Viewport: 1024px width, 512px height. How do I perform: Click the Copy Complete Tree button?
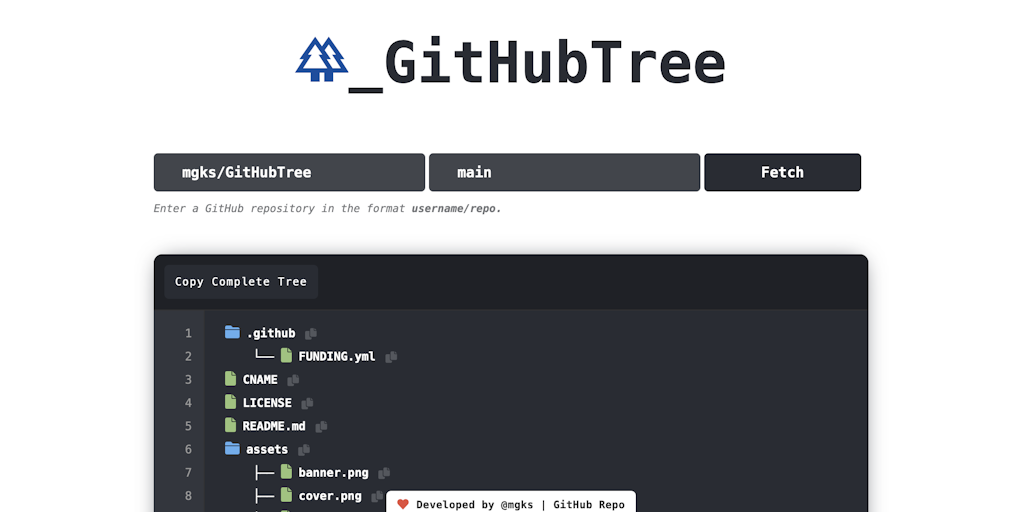[241, 282]
